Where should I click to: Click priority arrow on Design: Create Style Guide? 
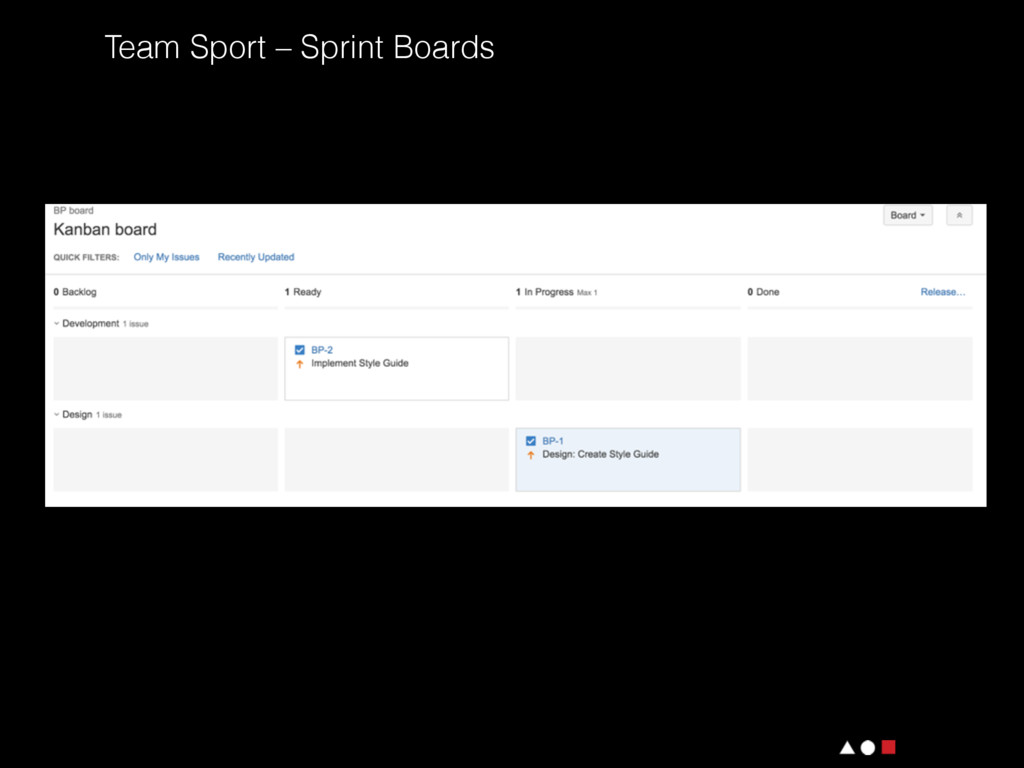click(x=531, y=455)
